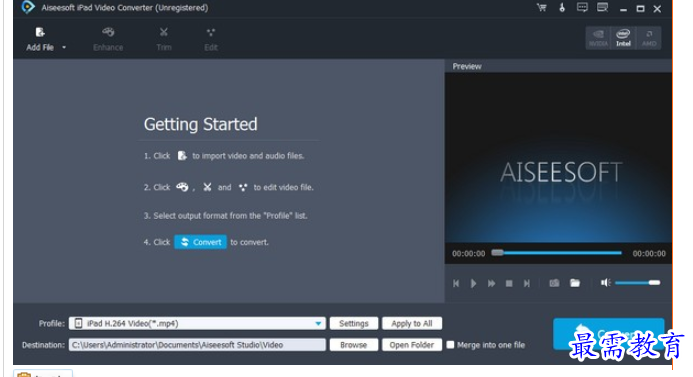This screenshot has width=693, height=377.
Task: Stop the preview playback
Action: (x=509, y=283)
